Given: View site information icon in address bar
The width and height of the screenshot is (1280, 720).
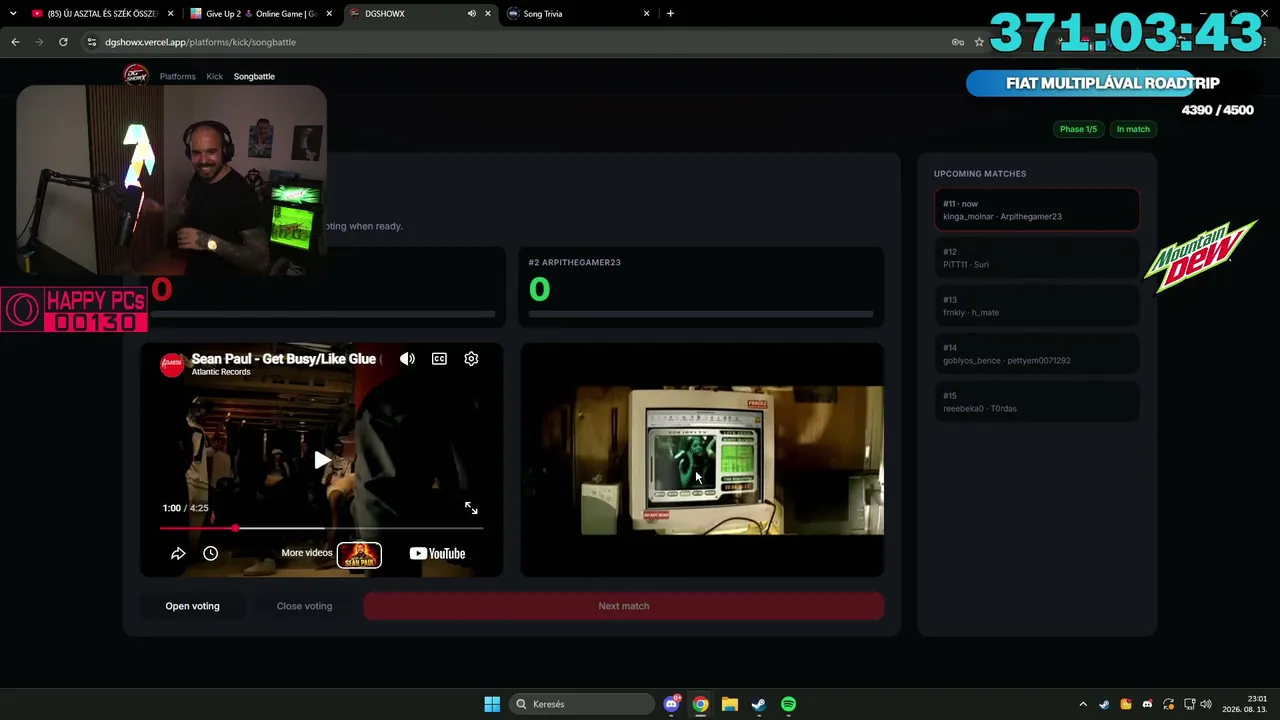Looking at the screenshot, I should (92, 42).
